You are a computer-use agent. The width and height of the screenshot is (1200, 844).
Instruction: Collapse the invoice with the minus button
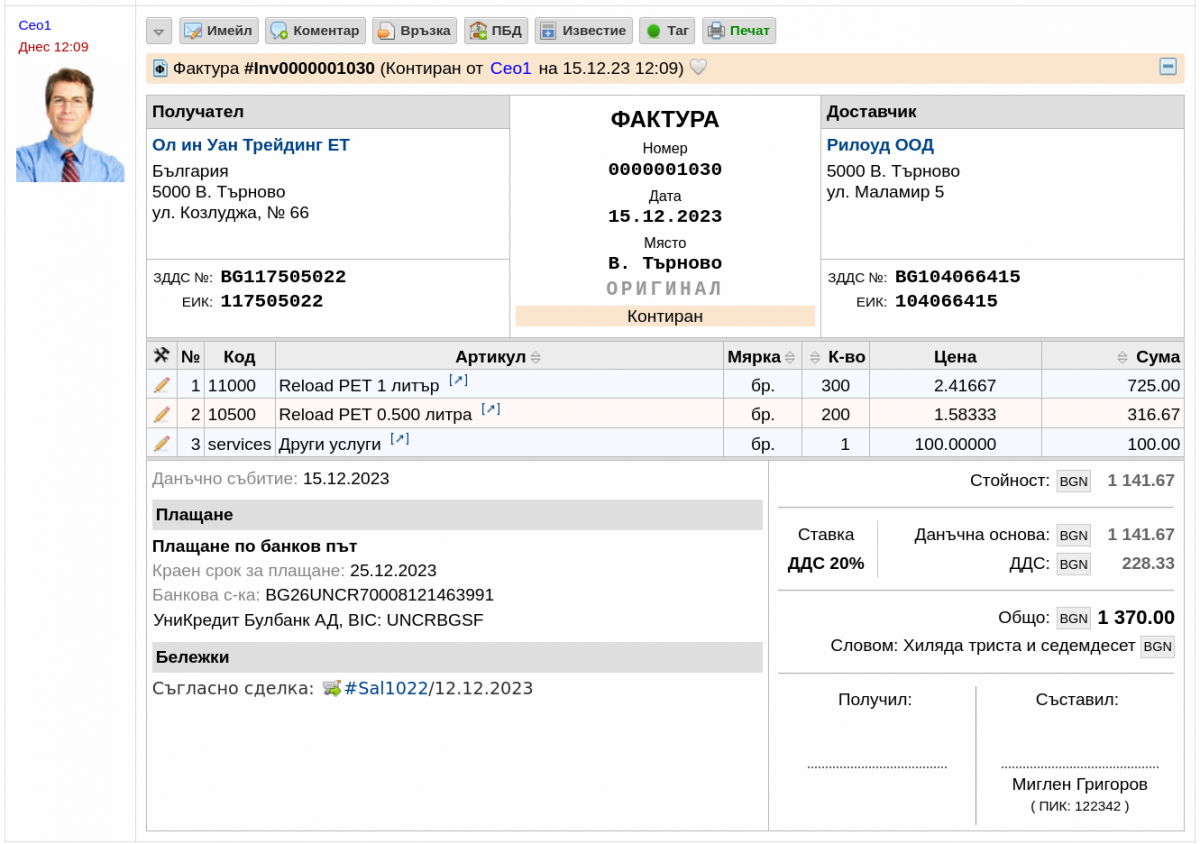[1167, 67]
